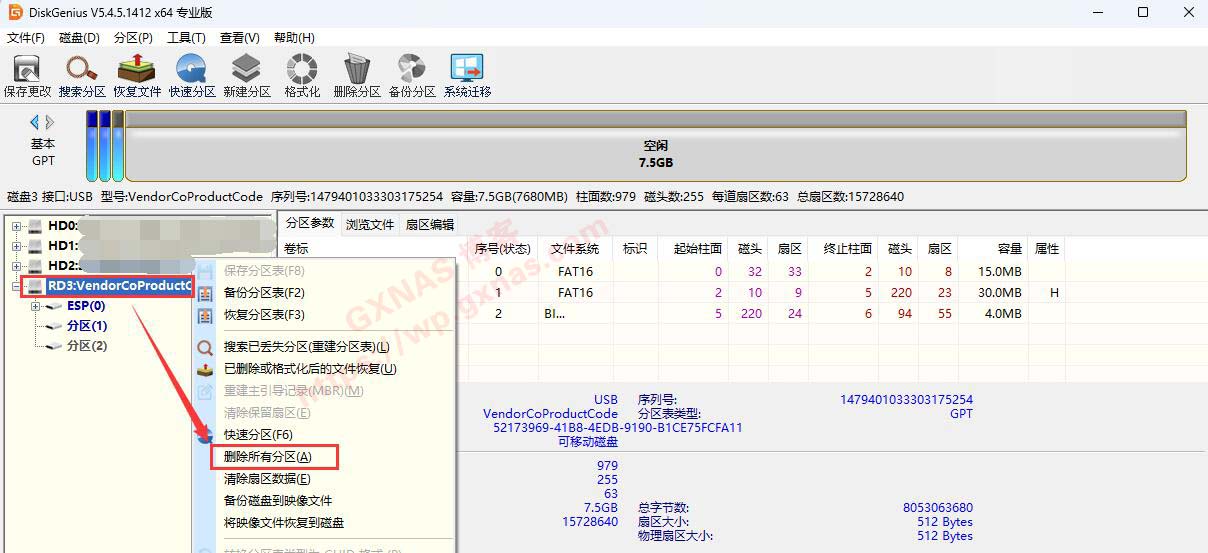Select 分区(2) in the disk tree
This screenshot has height=553, width=1208.
(x=87, y=346)
